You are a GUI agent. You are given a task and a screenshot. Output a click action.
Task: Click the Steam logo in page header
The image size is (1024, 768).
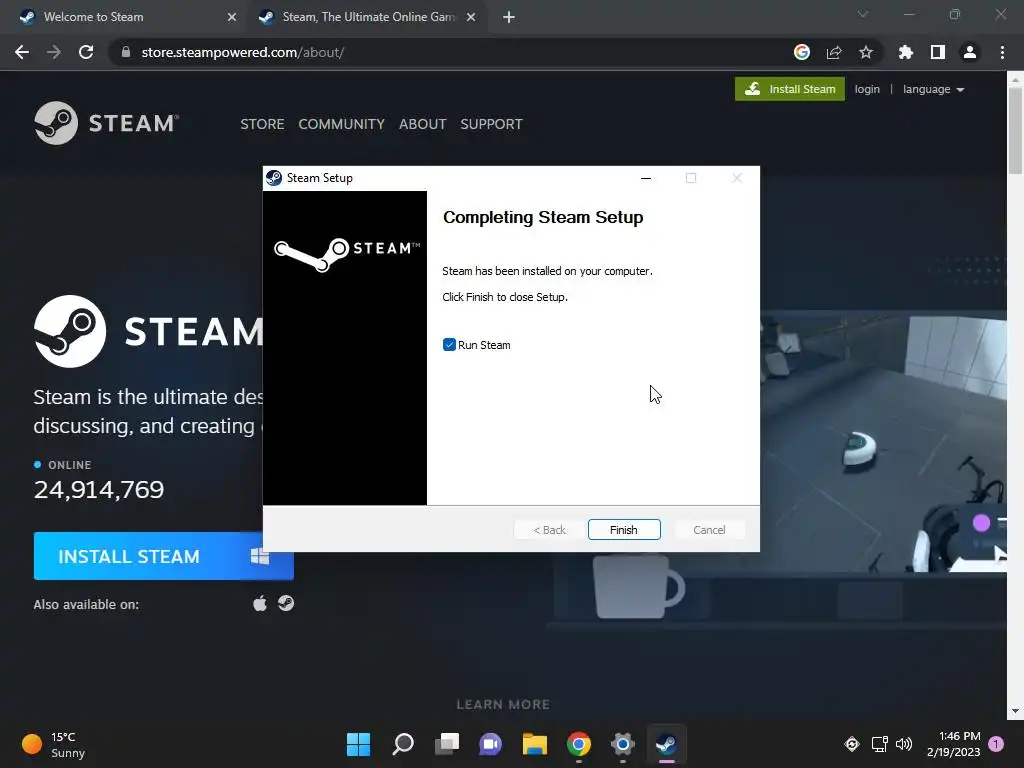[106, 123]
